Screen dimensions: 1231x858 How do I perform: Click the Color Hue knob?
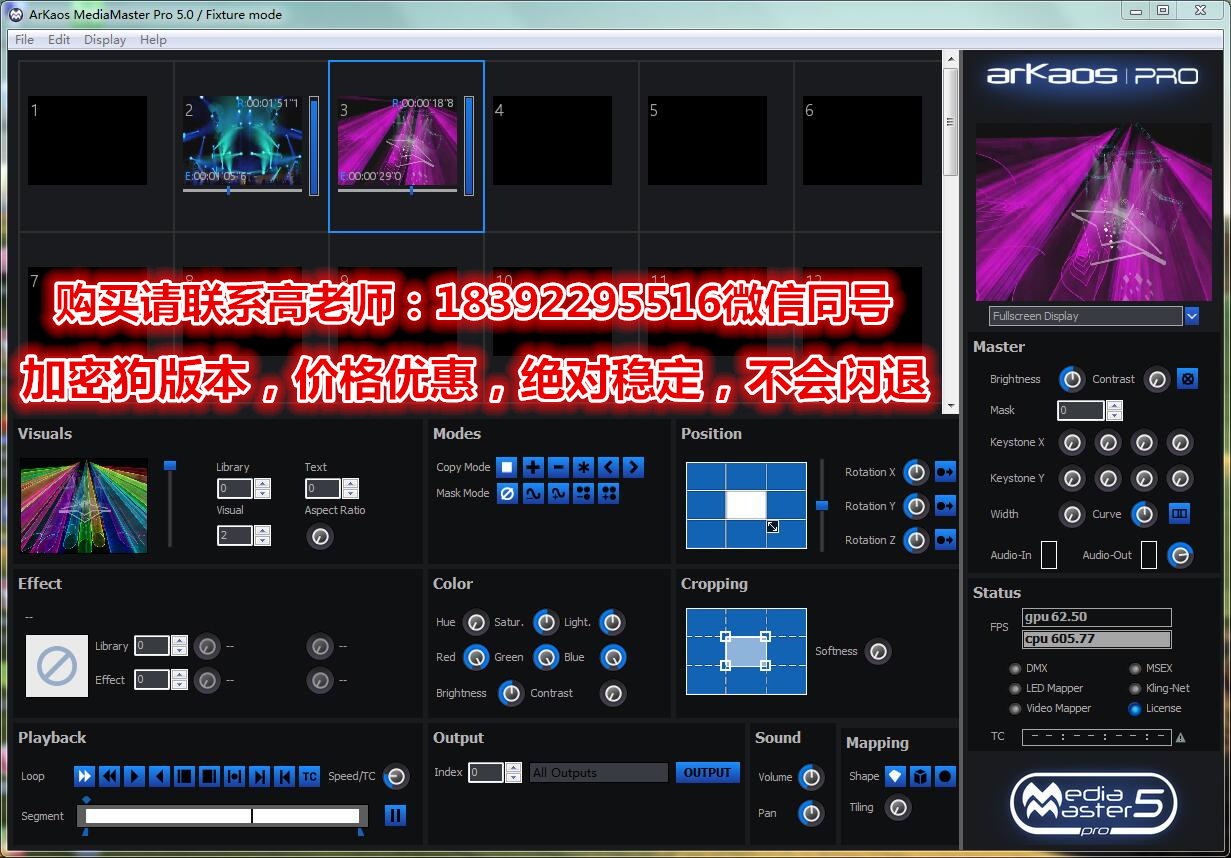tap(476, 622)
